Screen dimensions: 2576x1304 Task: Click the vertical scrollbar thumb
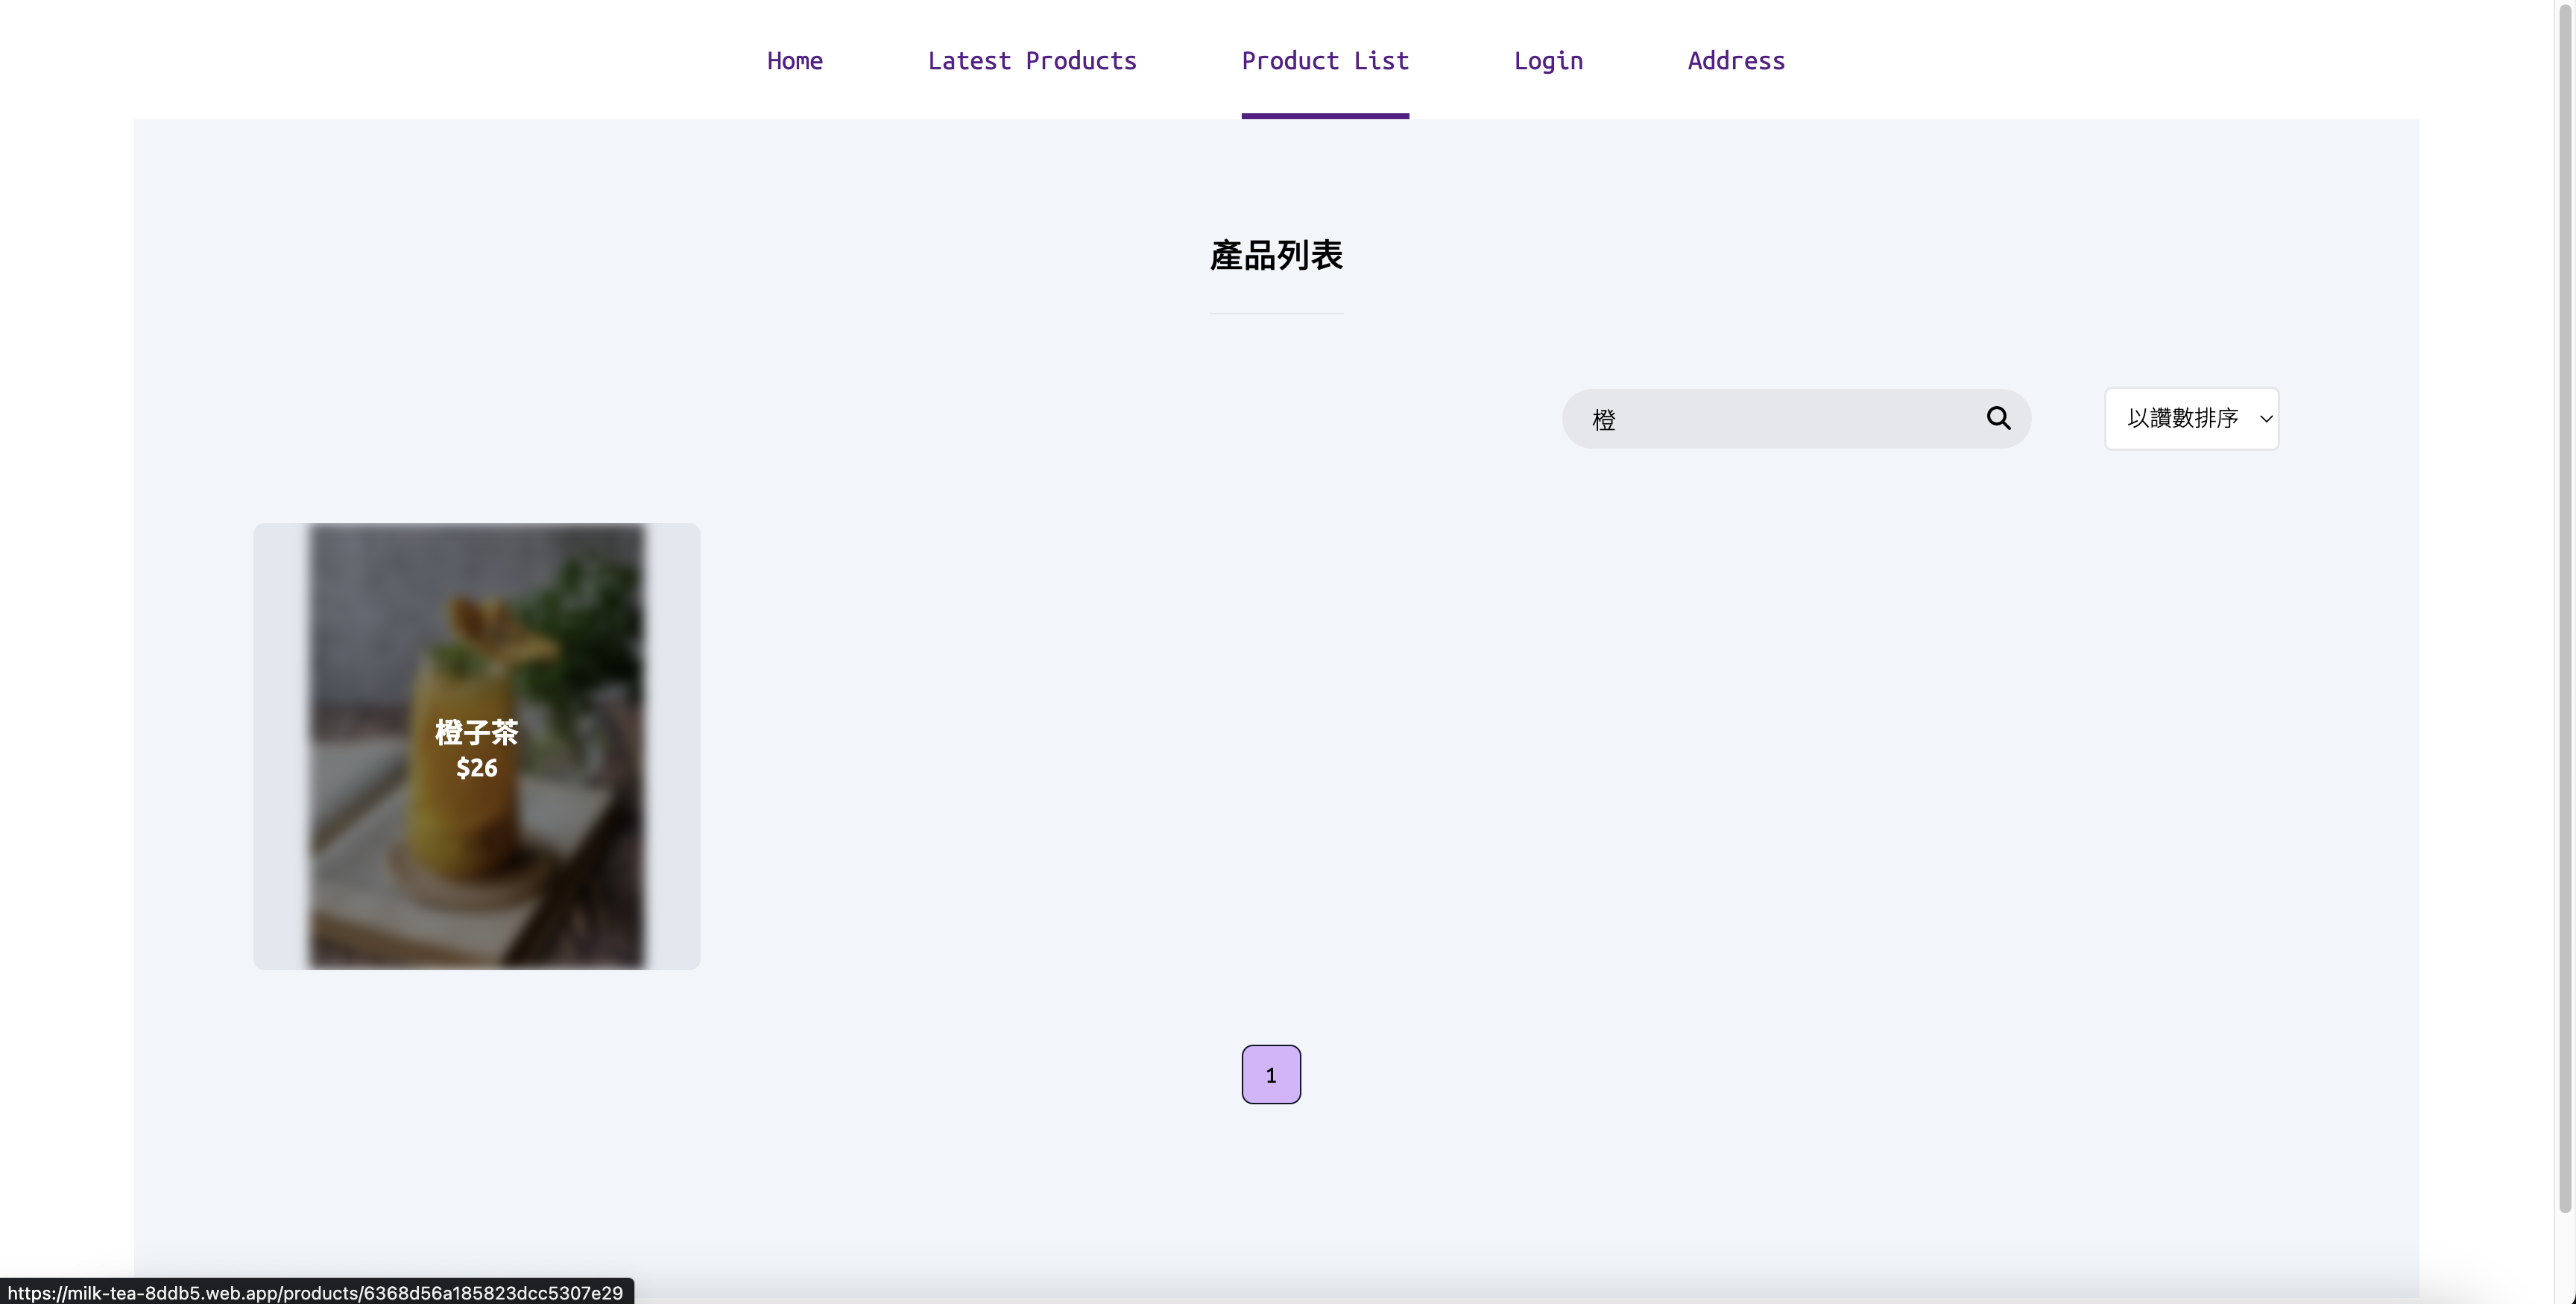[x=2565, y=600]
